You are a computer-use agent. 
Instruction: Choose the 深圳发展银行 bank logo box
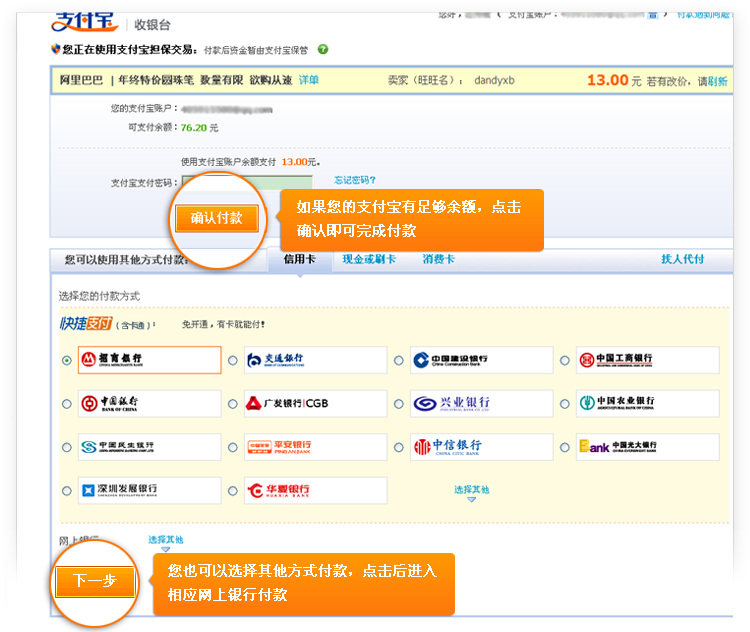(x=150, y=490)
